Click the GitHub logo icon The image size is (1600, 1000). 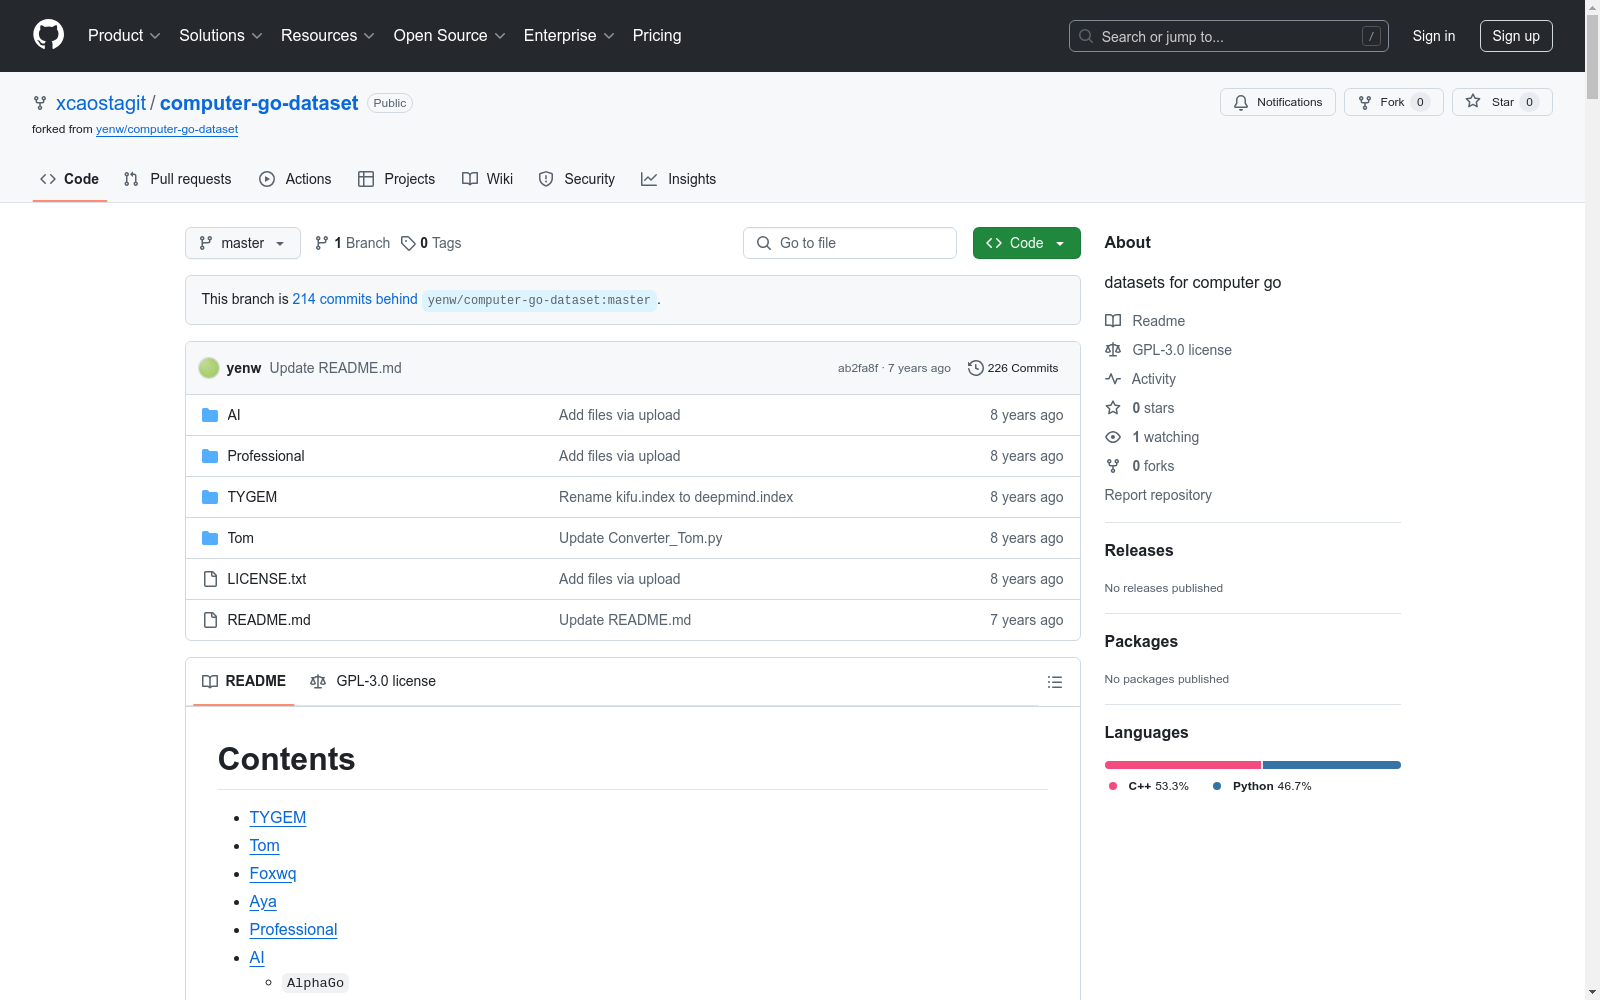point(48,35)
